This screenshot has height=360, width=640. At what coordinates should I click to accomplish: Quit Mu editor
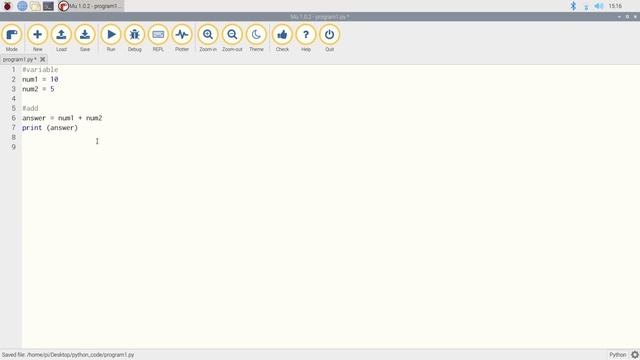tap(329, 38)
